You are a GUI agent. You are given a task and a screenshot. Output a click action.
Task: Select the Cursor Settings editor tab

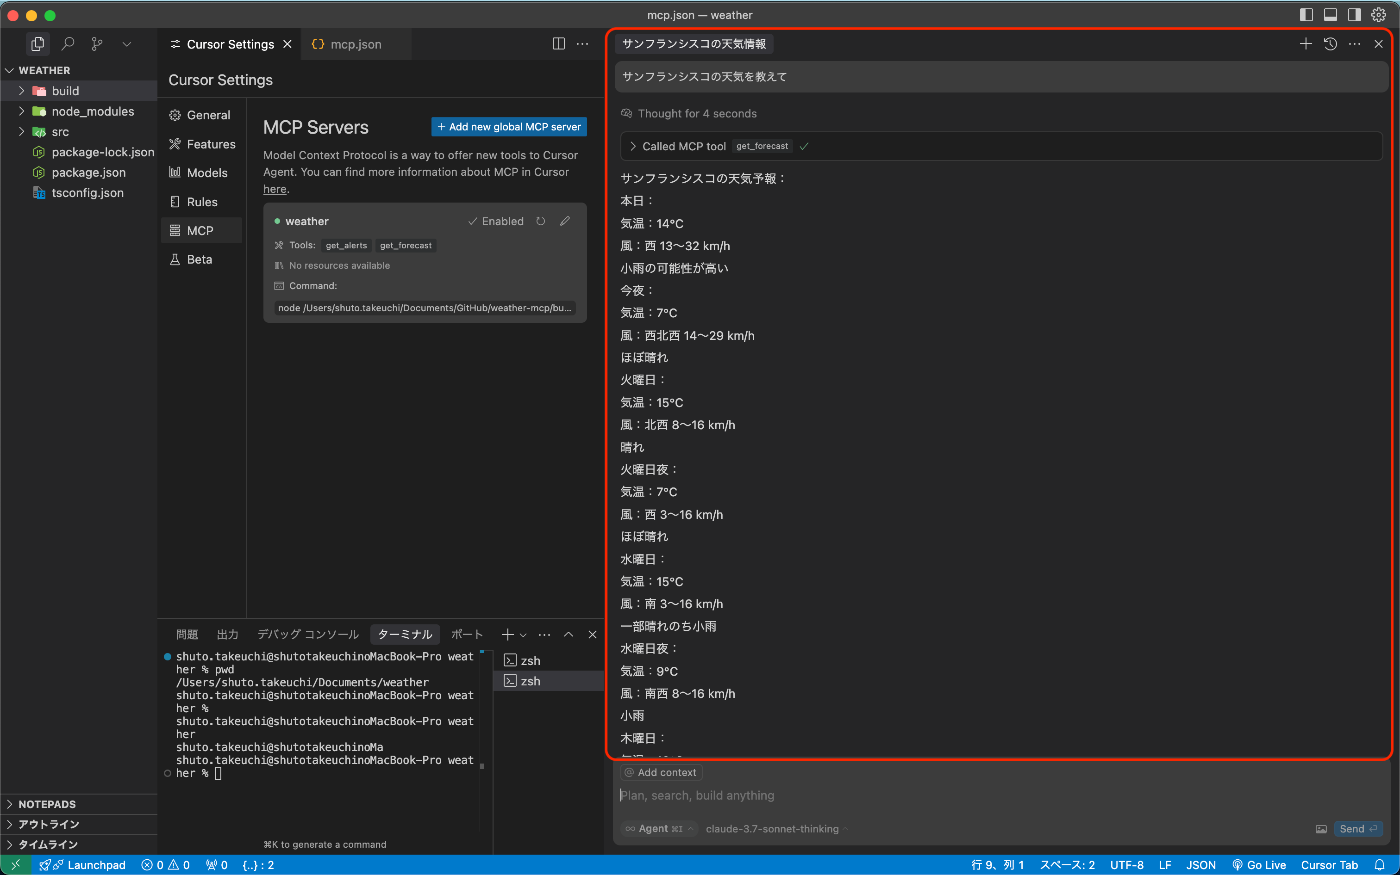tap(230, 44)
